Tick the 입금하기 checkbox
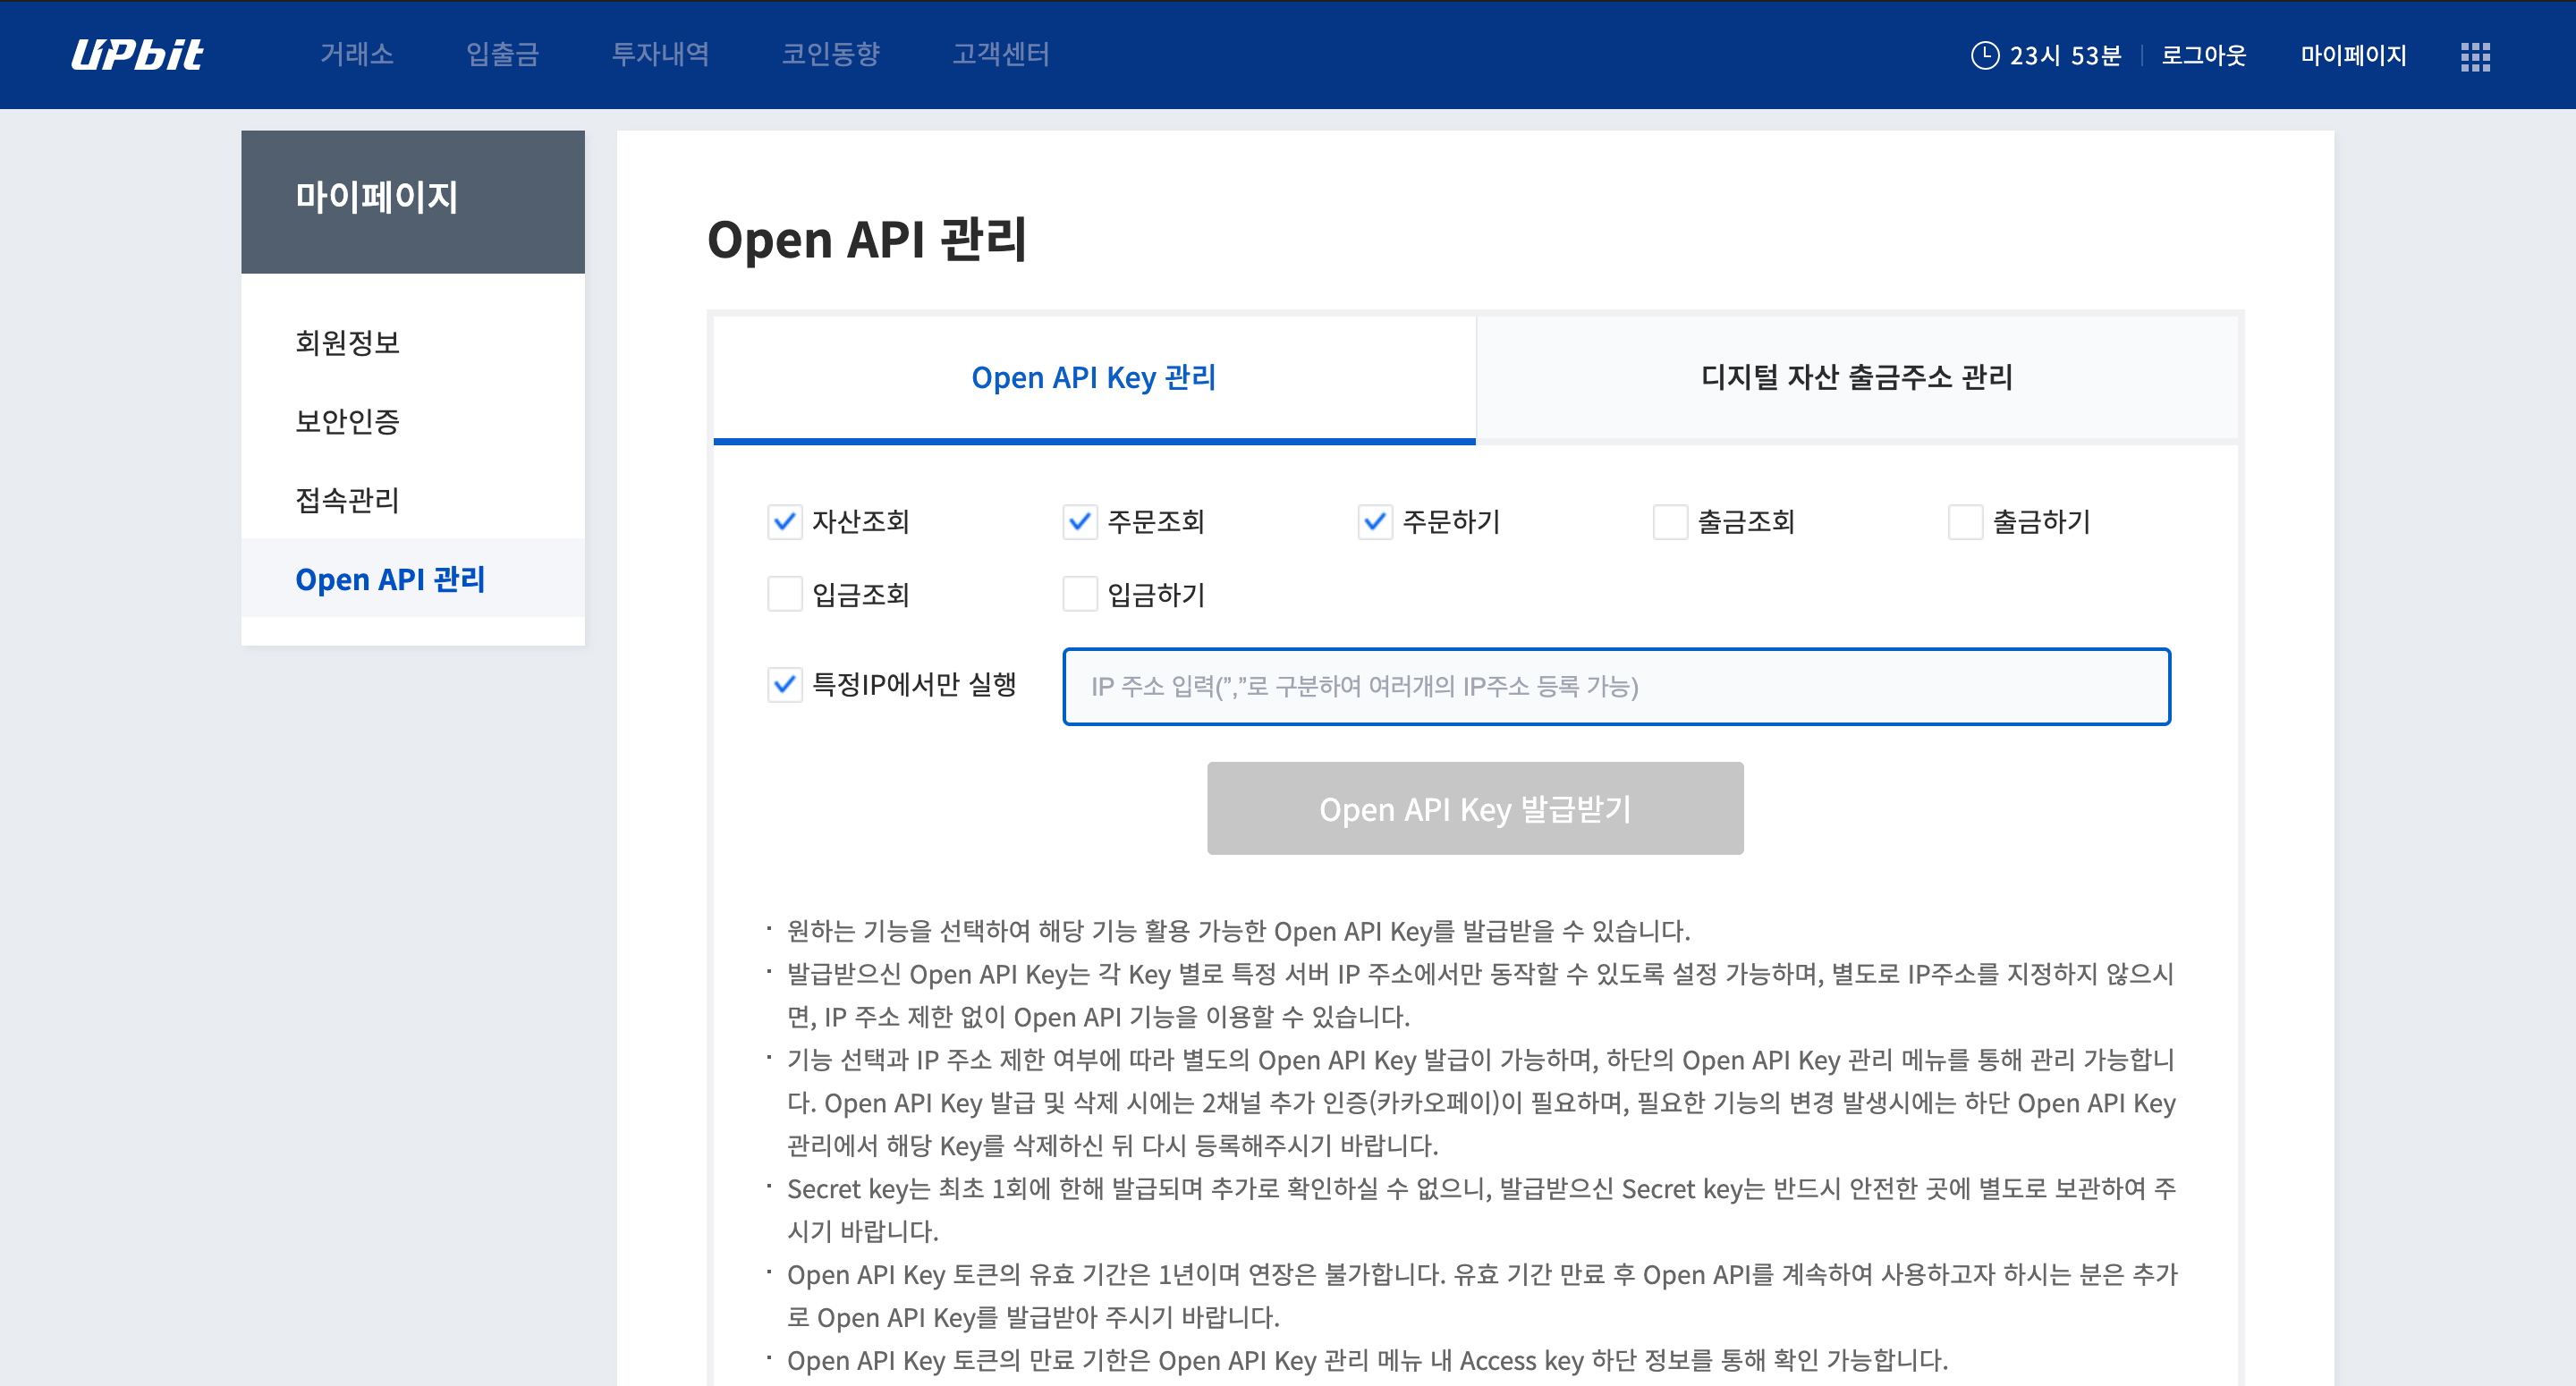The height and width of the screenshot is (1386, 2576). [1080, 595]
